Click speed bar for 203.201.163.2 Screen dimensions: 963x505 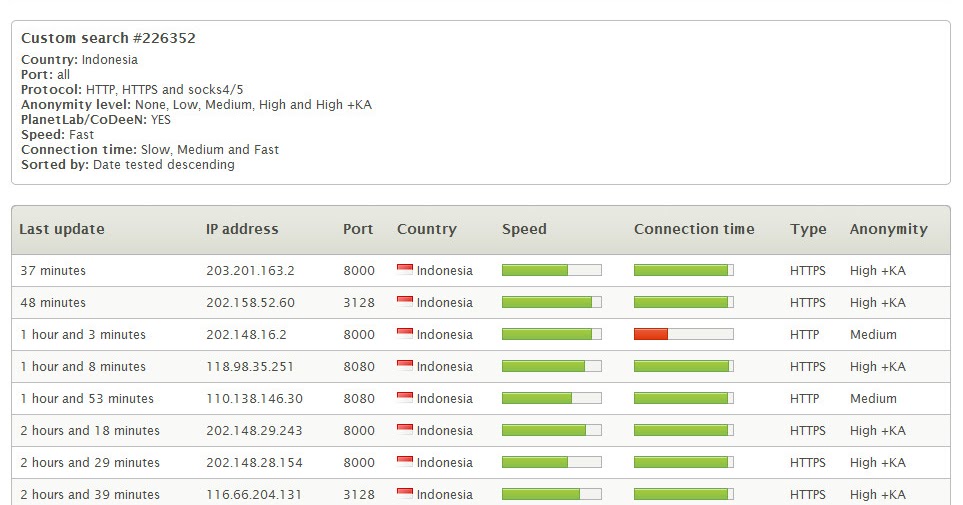(x=552, y=270)
